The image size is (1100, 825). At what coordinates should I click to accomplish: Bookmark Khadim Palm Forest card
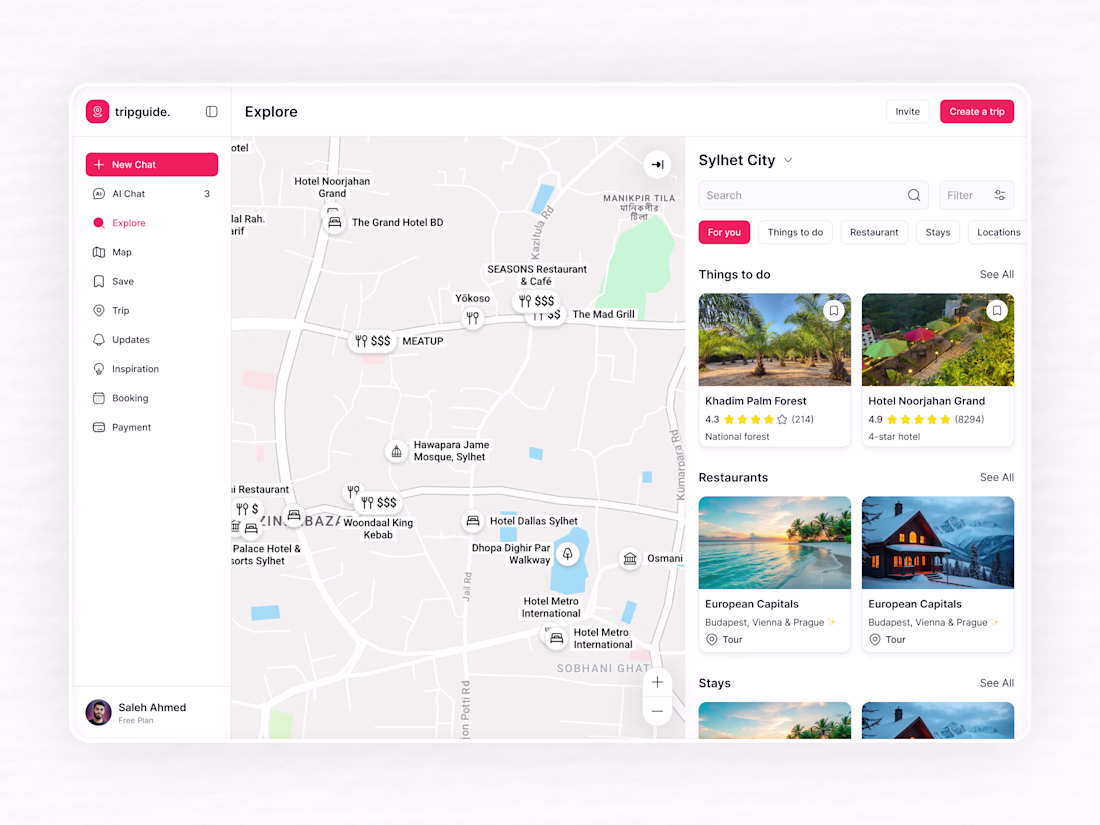pyautogui.click(x=833, y=310)
